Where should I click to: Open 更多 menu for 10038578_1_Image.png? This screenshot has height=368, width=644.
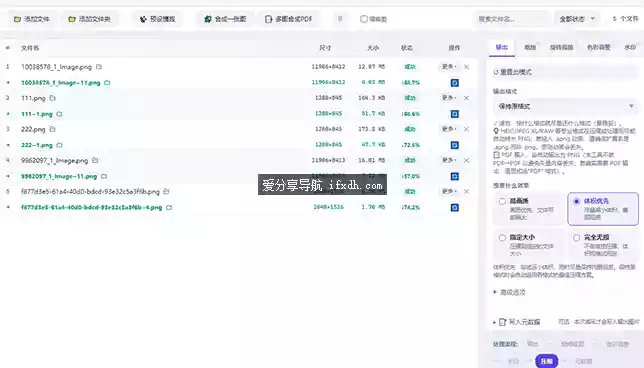448,67
